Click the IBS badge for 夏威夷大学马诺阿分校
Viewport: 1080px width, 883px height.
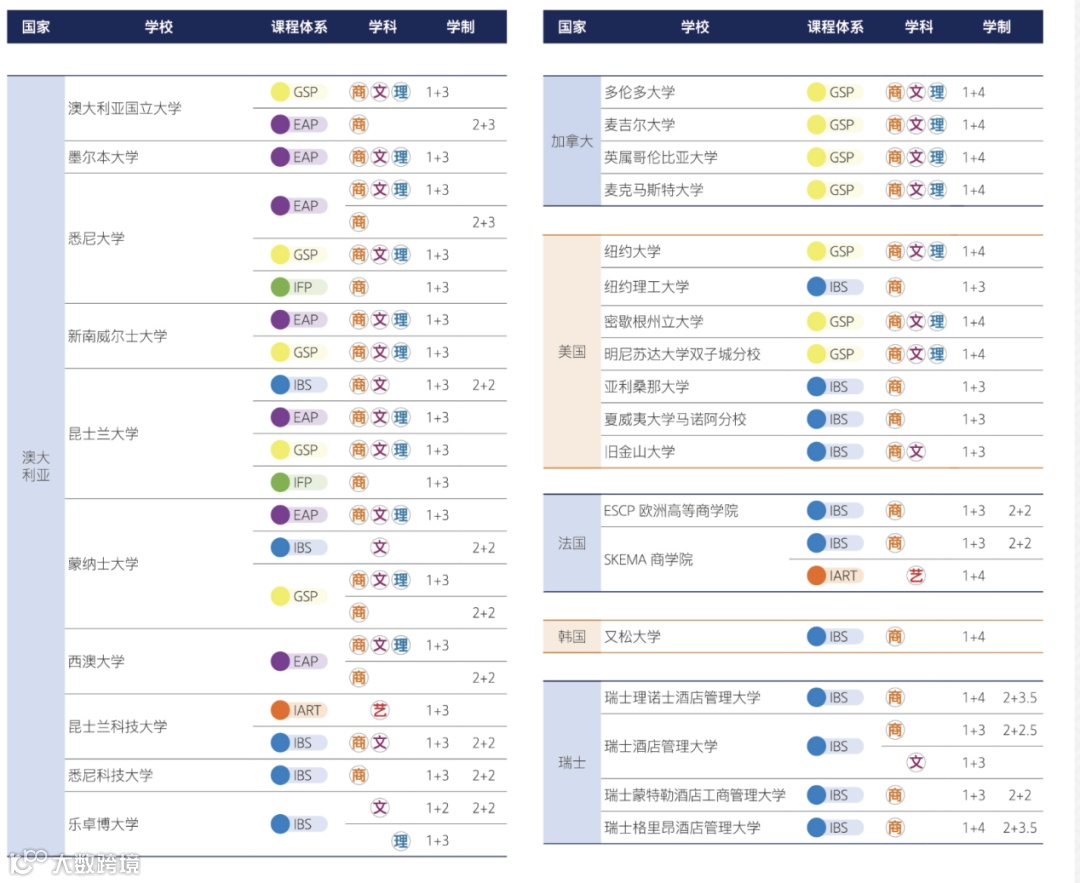tap(834, 419)
